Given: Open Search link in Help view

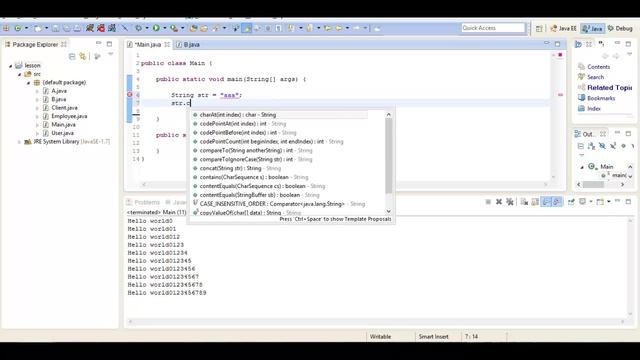Looking at the screenshot, I should (x=596, y=77).
